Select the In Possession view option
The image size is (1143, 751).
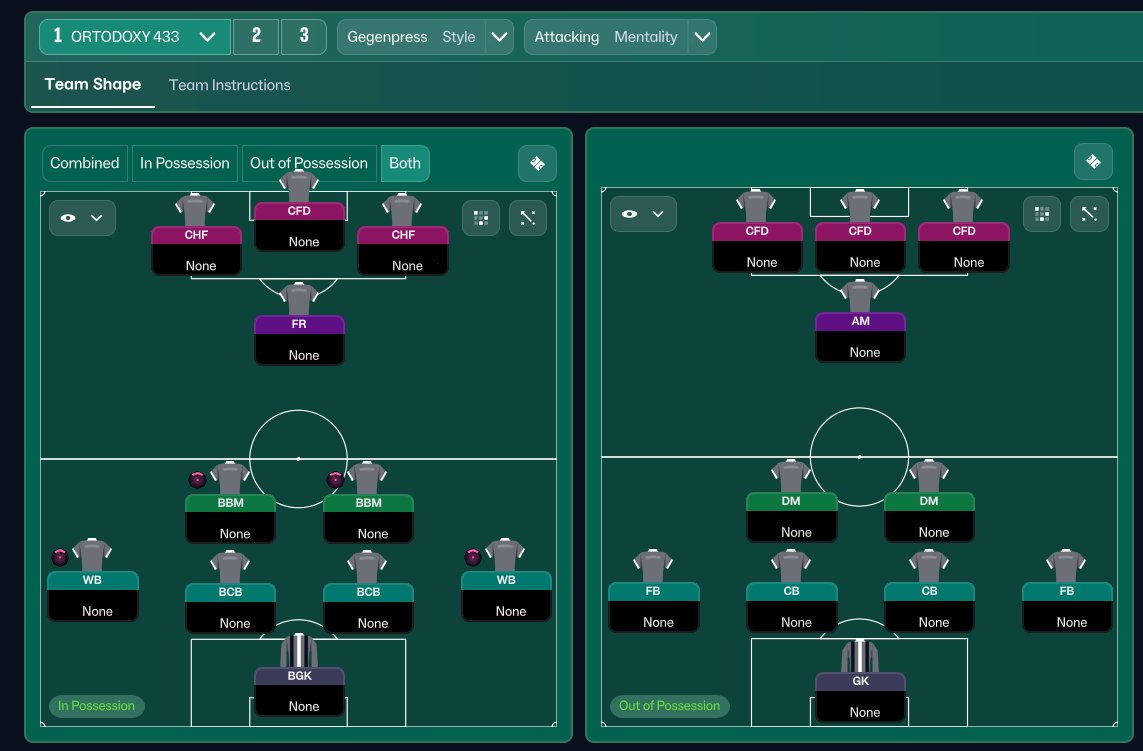coord(184,163)
